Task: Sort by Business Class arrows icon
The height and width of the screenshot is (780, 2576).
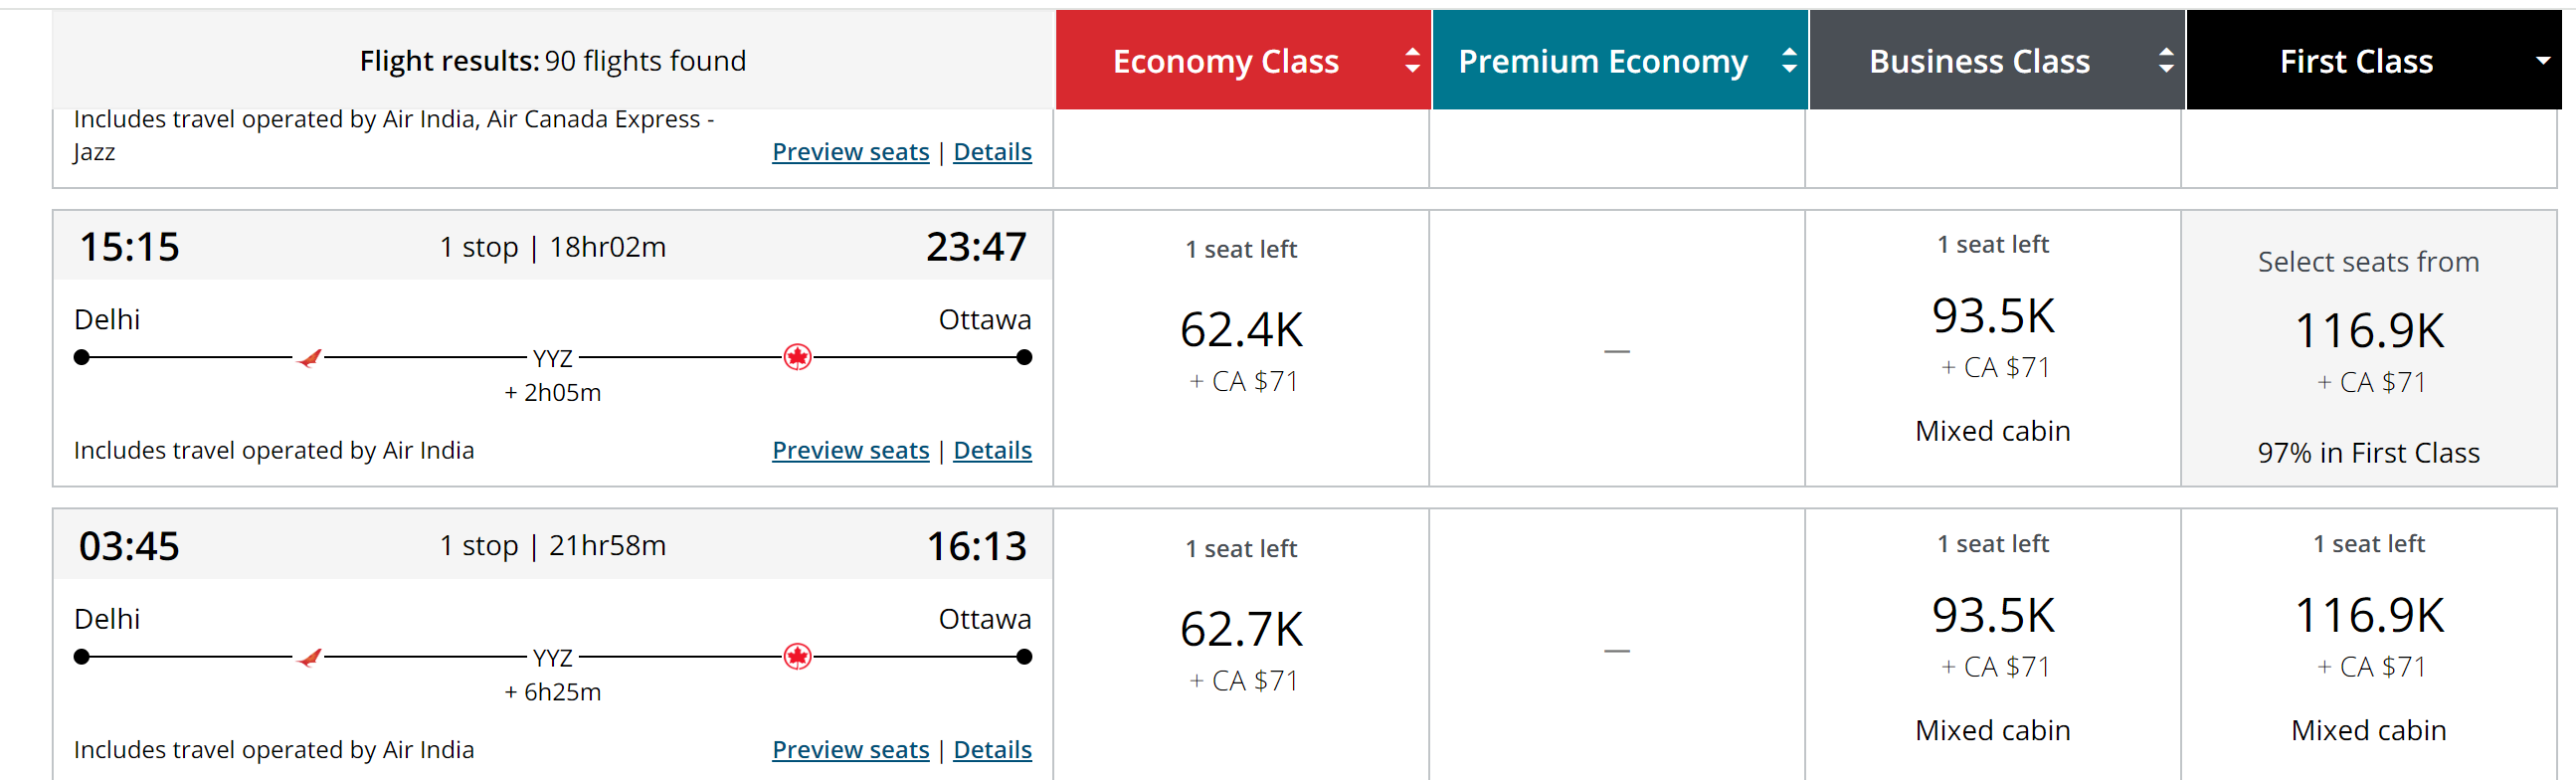Action: (x=2165, y=61)
